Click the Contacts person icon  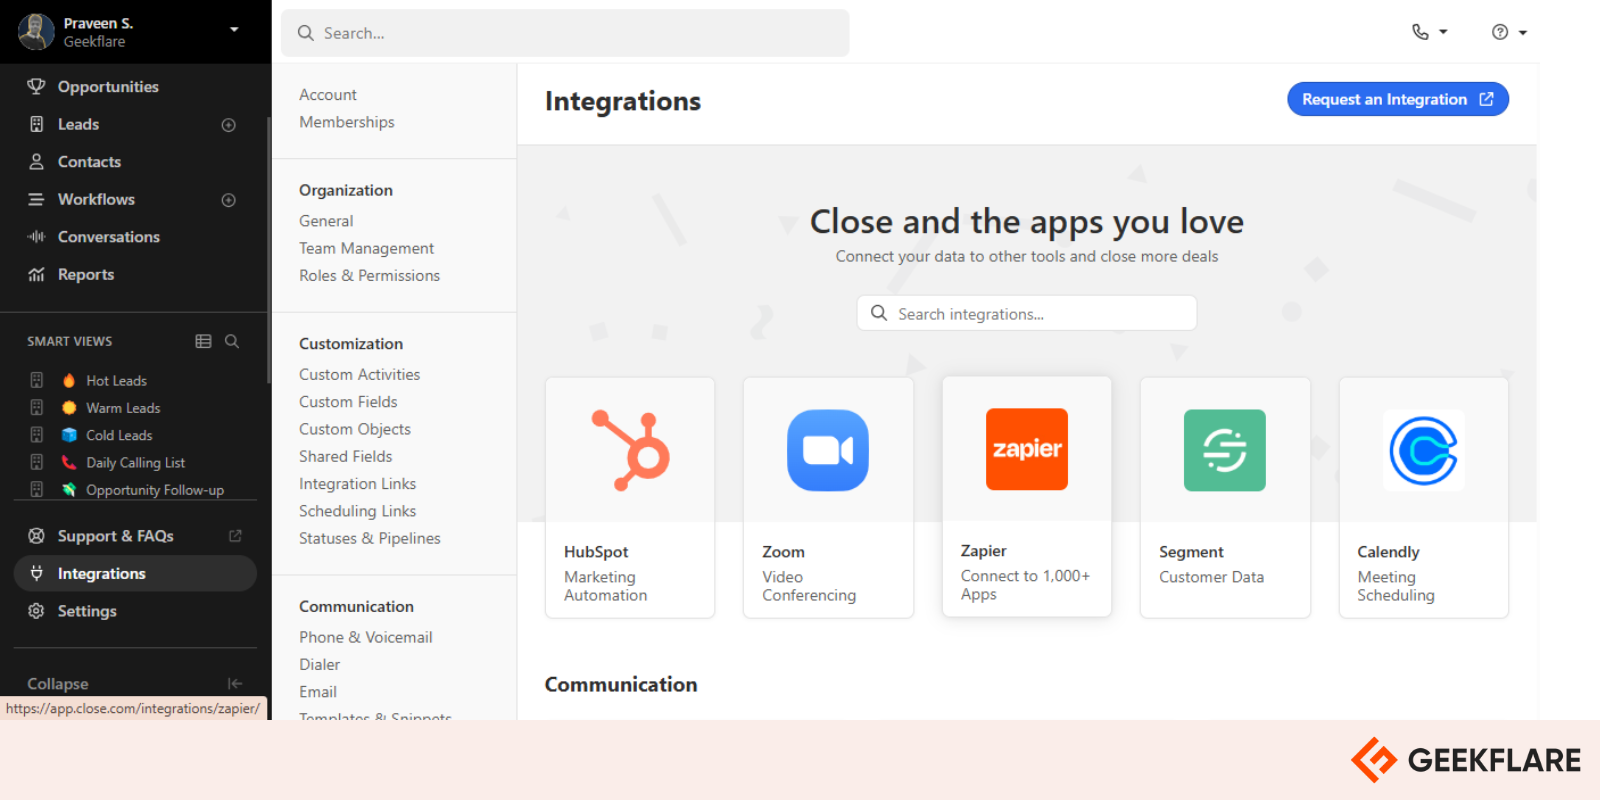pos(36,162)
